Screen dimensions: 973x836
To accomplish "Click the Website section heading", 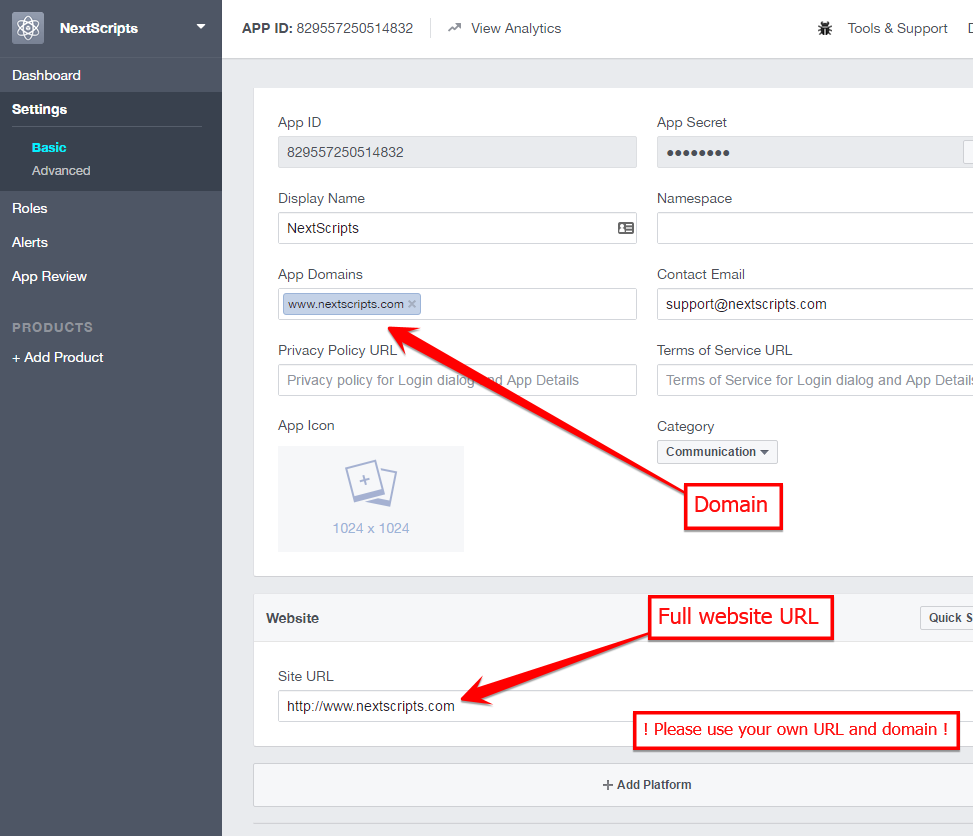I will coord(292,618).
